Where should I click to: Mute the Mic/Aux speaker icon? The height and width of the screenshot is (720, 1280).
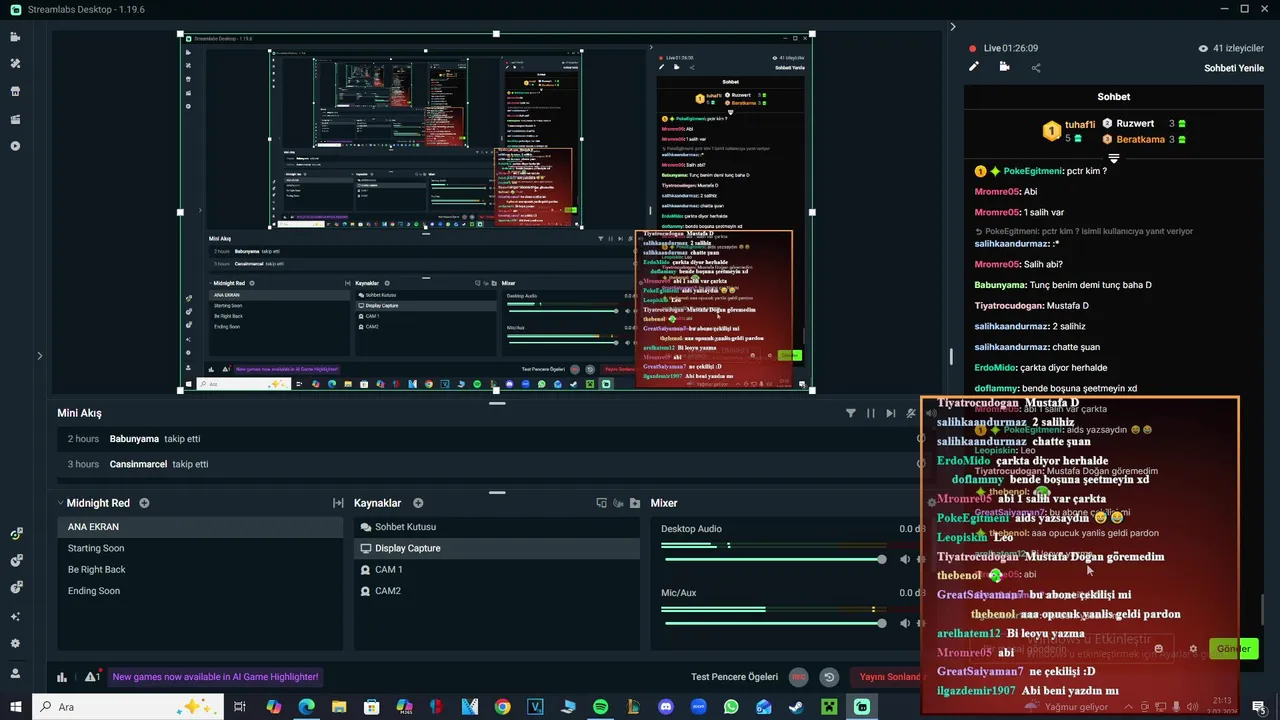click(x=907, y=623)
